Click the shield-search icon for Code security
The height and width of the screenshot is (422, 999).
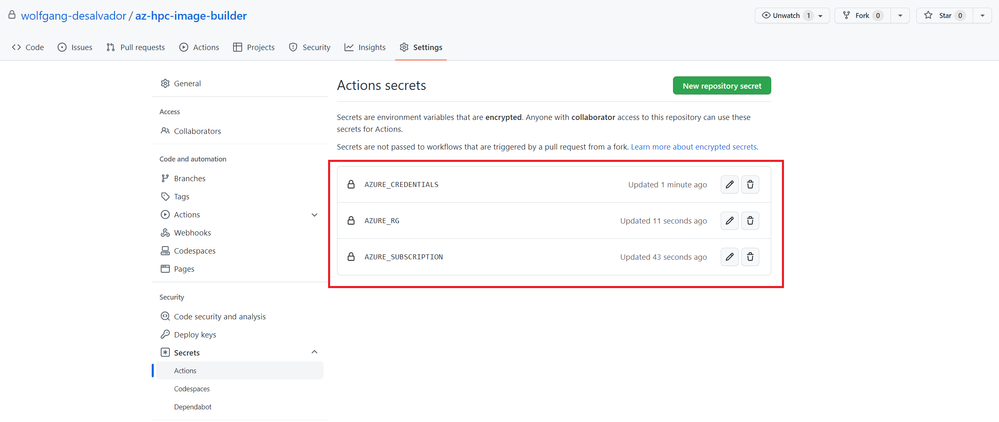click(165, 317)
